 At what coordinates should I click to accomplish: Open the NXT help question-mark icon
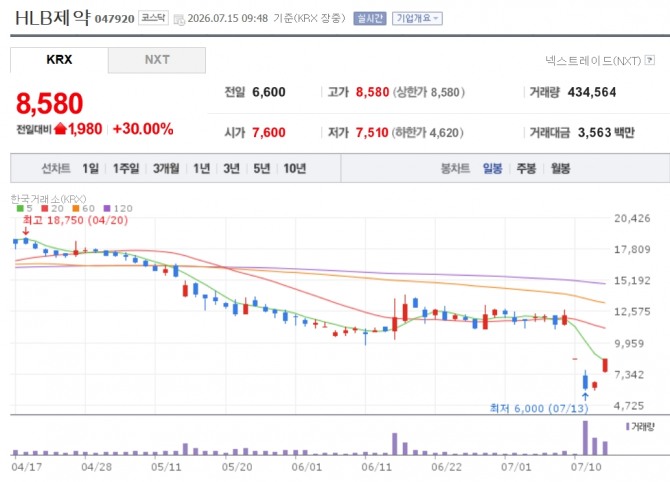click(649, 60)
